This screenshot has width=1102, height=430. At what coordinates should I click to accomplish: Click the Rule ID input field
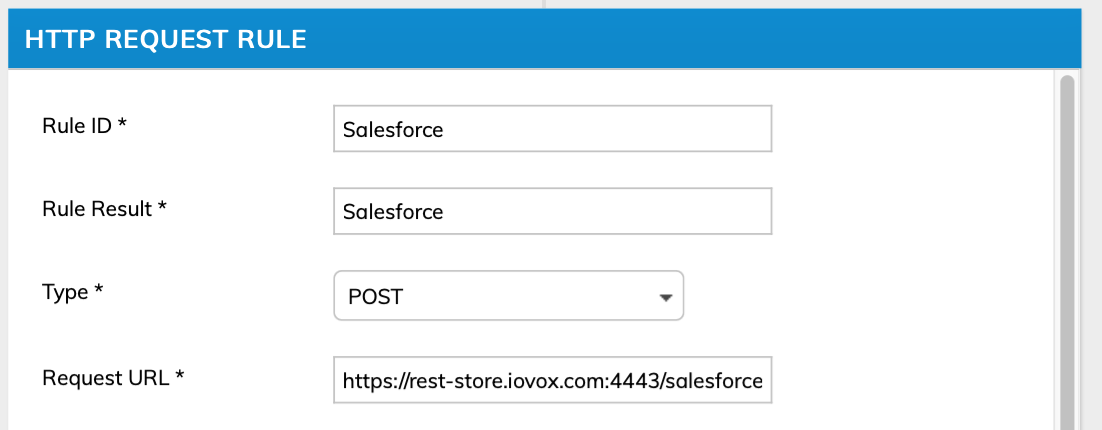552,129
